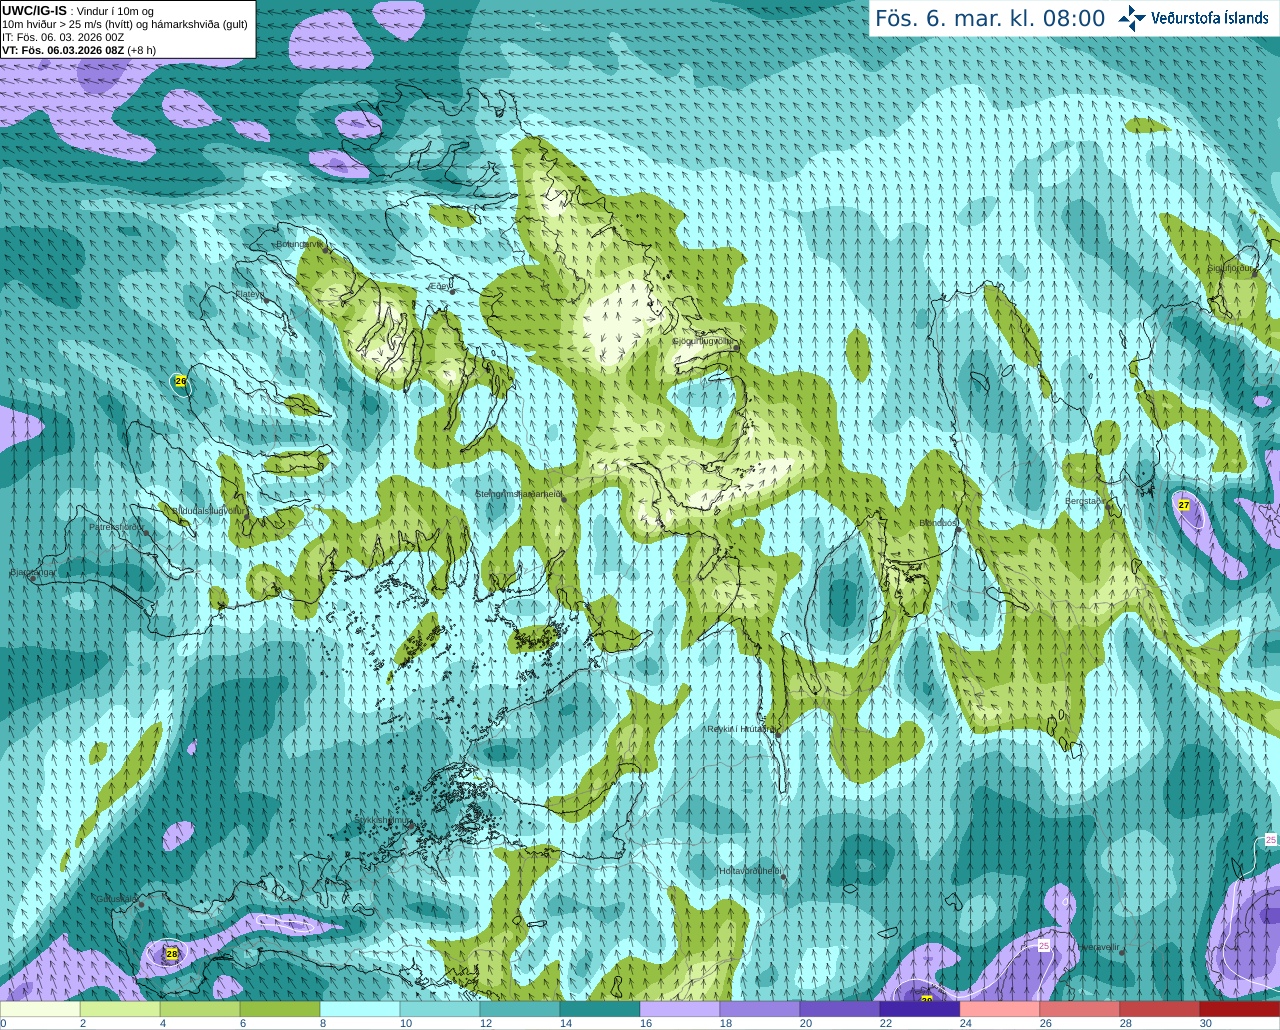
Task: Click the Æðey station label
Action: [x=440, y=286]
